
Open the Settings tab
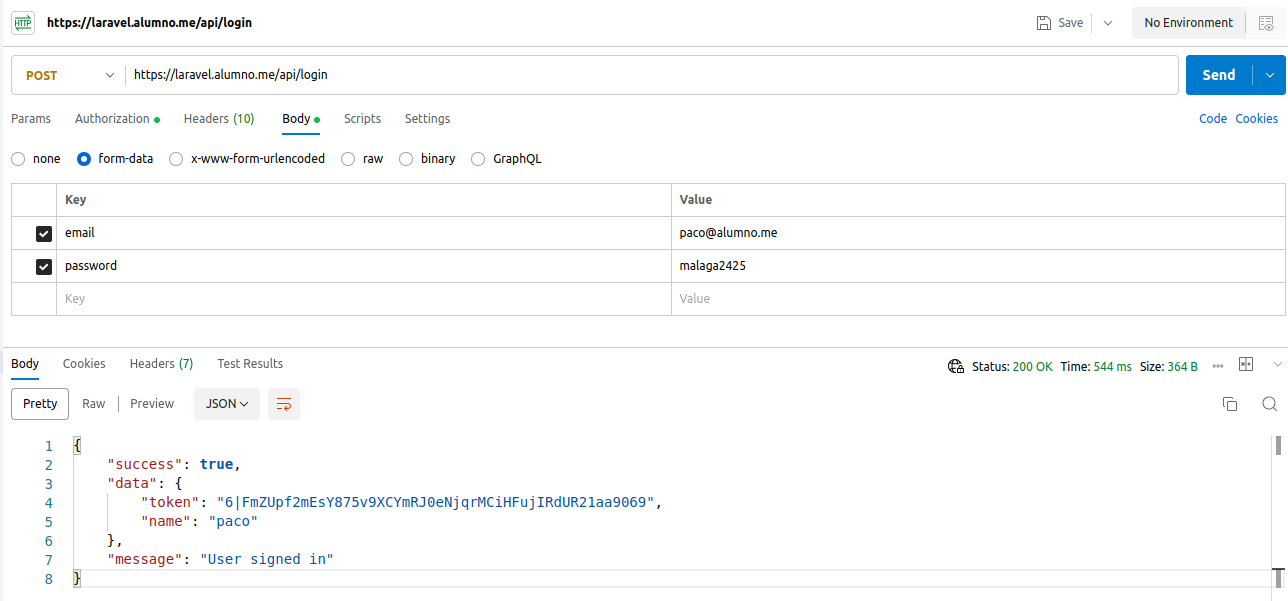[427, 119]
